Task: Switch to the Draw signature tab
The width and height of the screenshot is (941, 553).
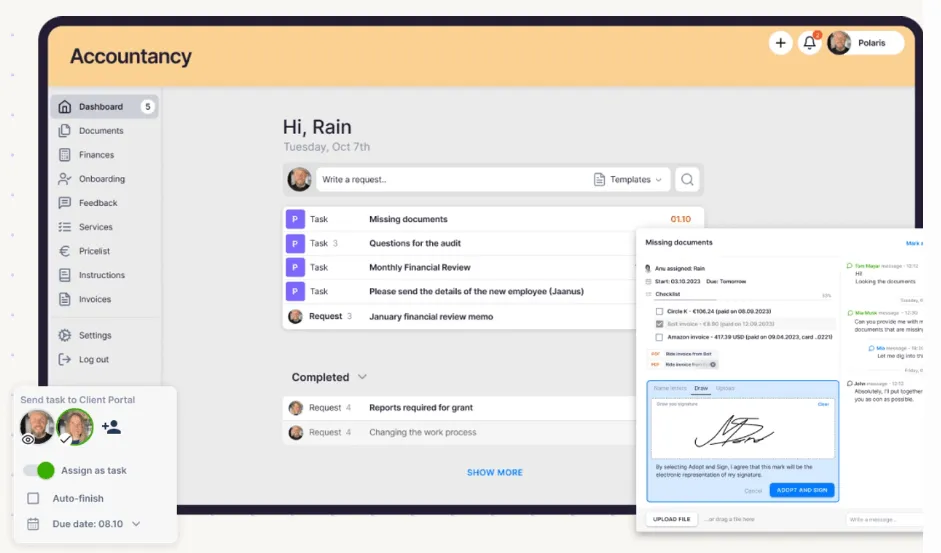Action: click(701, 388)
